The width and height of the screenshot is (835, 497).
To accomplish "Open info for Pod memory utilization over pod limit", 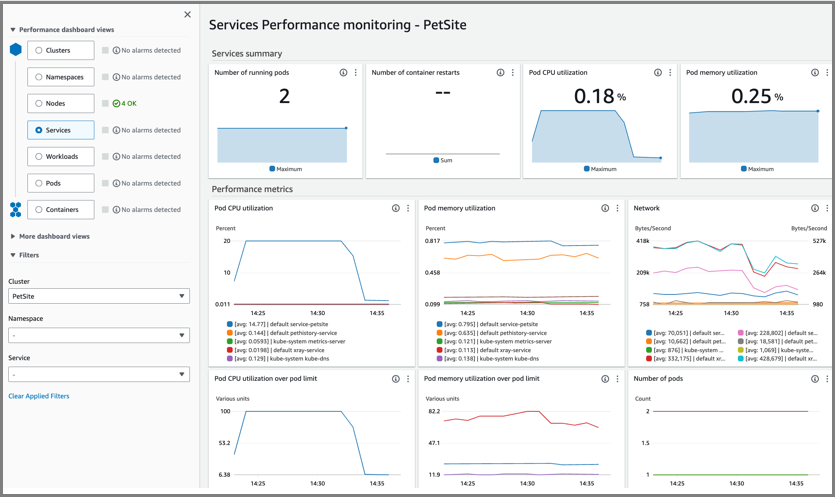I will point(605,379).
